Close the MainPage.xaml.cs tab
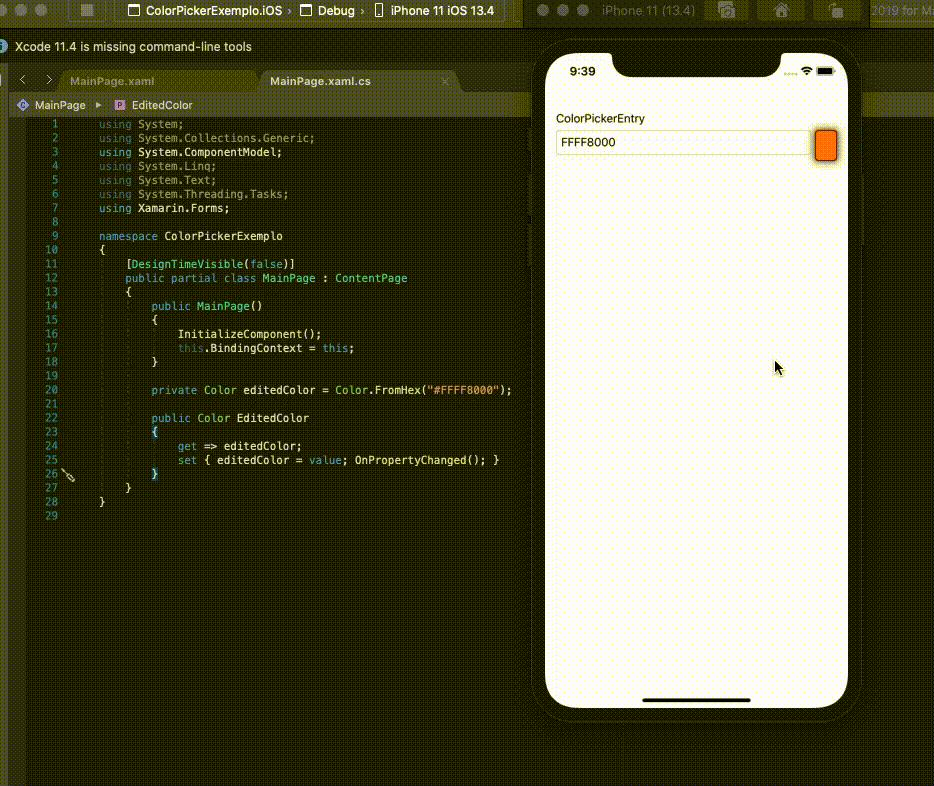Screen dimensions: 934x786 (x=445, y=81)
